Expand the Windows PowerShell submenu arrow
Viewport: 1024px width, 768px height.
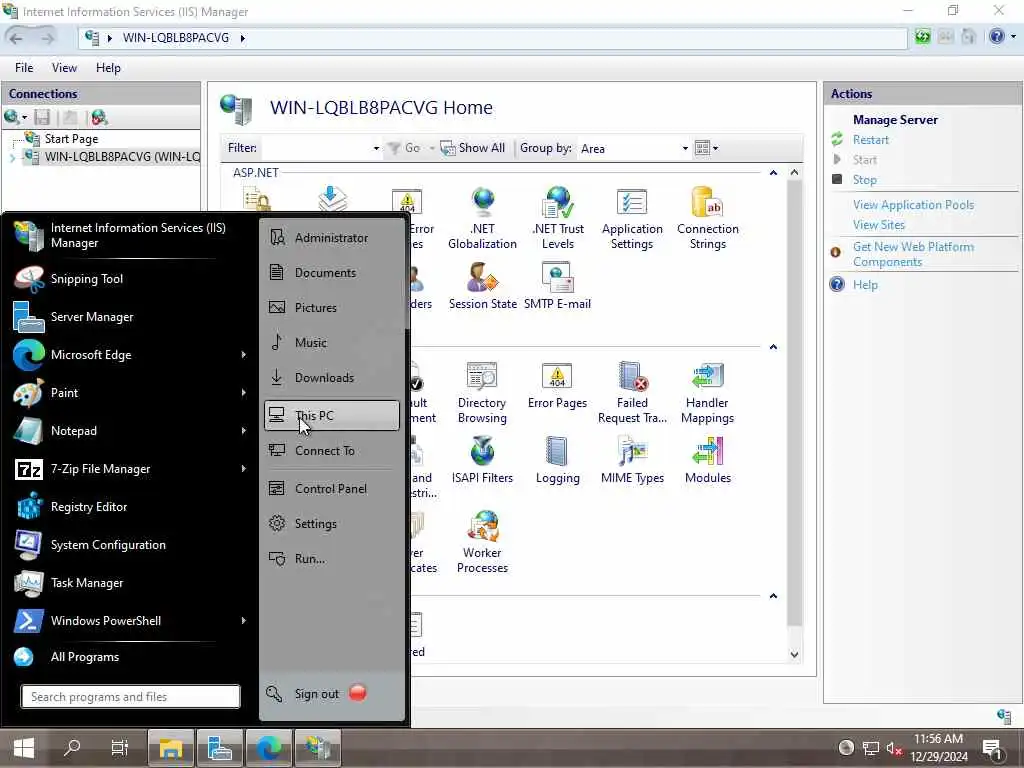[x=244, y=620]
